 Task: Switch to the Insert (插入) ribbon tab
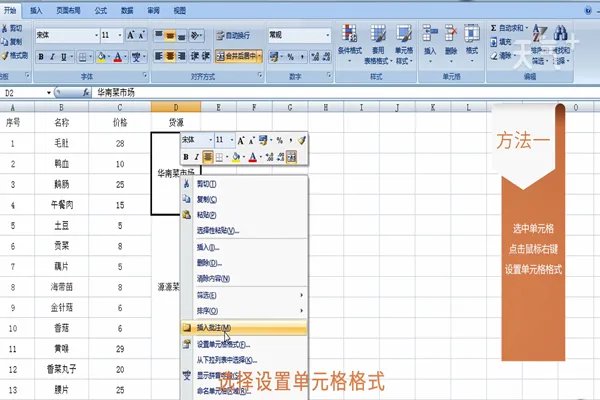pos(36,11)
